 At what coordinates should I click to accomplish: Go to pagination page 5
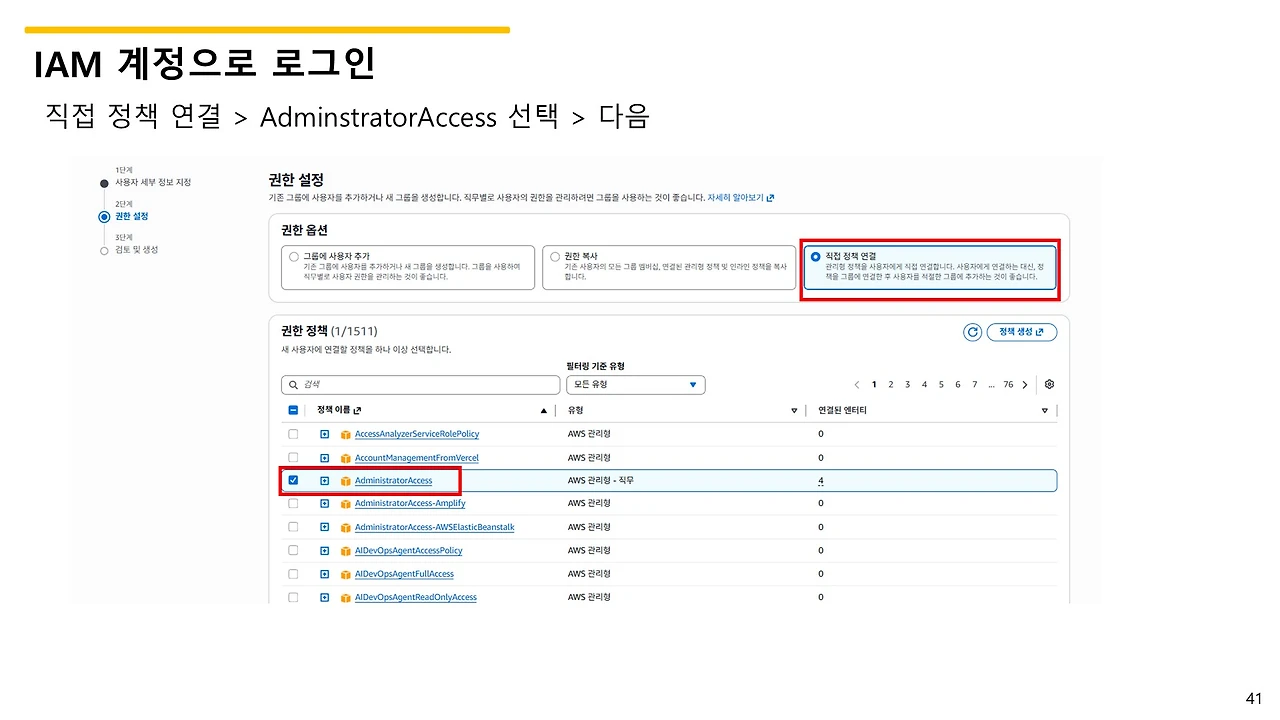click(941, 385)
